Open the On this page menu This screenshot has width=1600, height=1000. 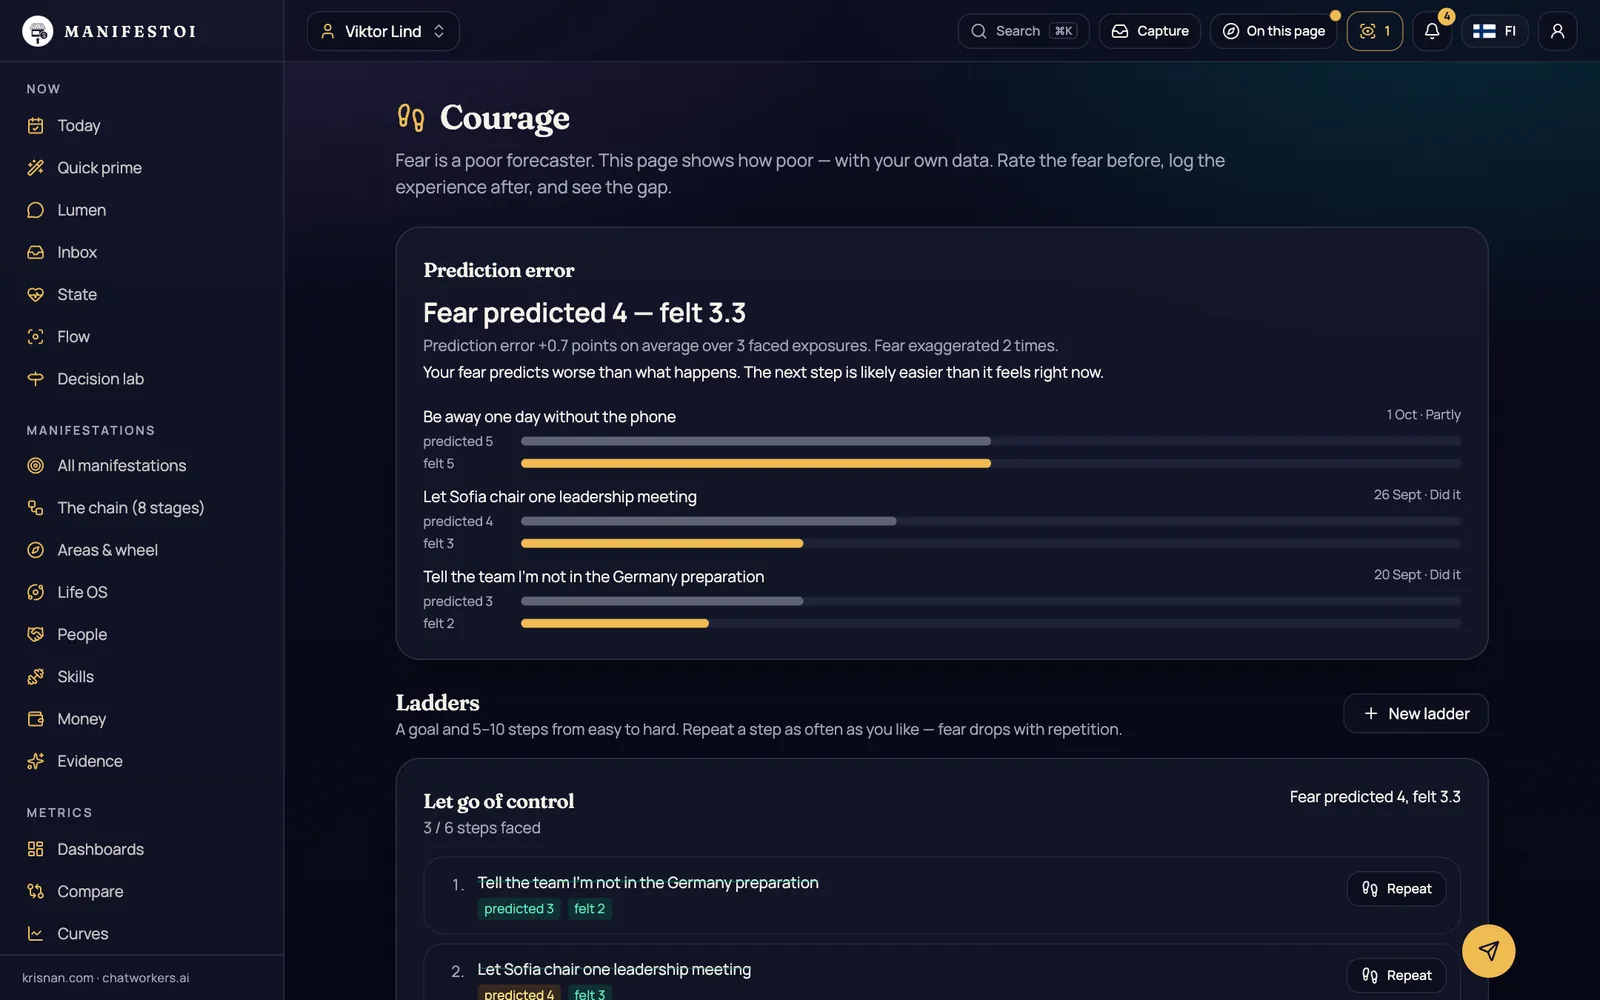(x=1274, y=31)
